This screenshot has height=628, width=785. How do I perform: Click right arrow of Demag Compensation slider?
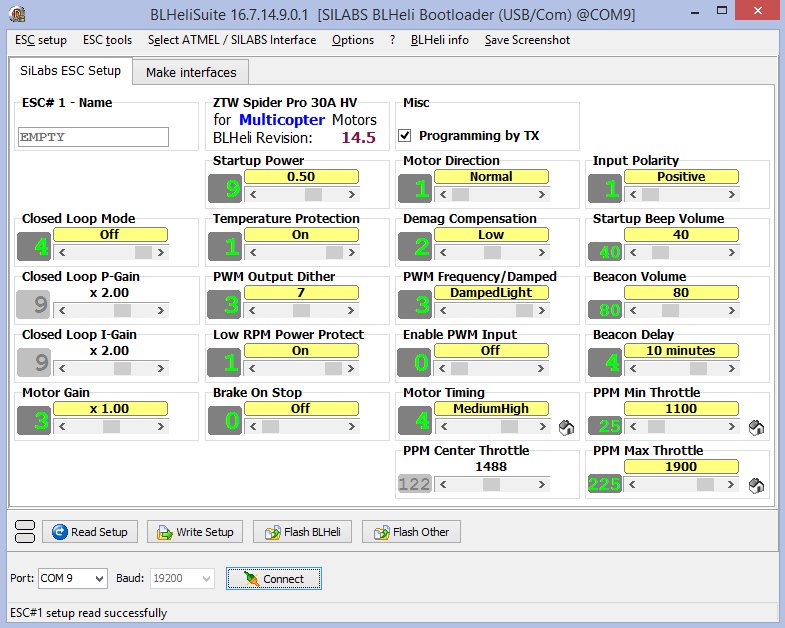tap(542, 252)
